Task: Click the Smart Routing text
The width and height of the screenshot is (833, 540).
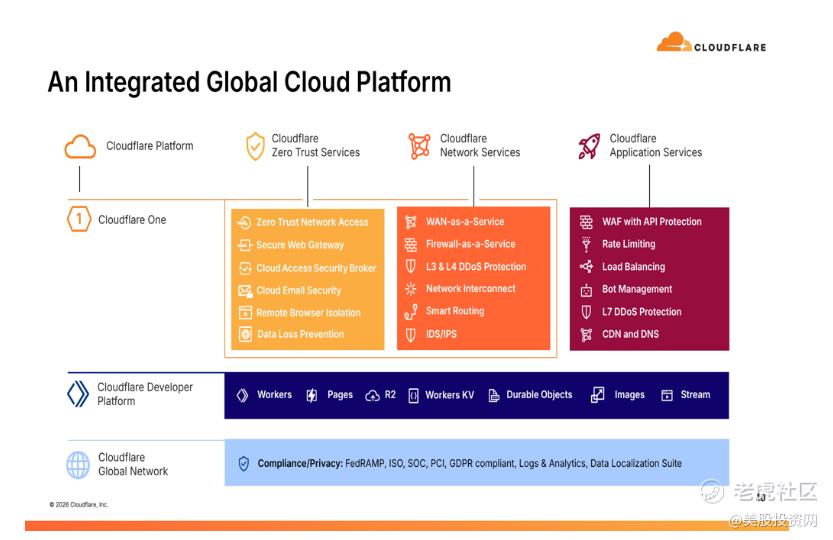Action: 455,311
